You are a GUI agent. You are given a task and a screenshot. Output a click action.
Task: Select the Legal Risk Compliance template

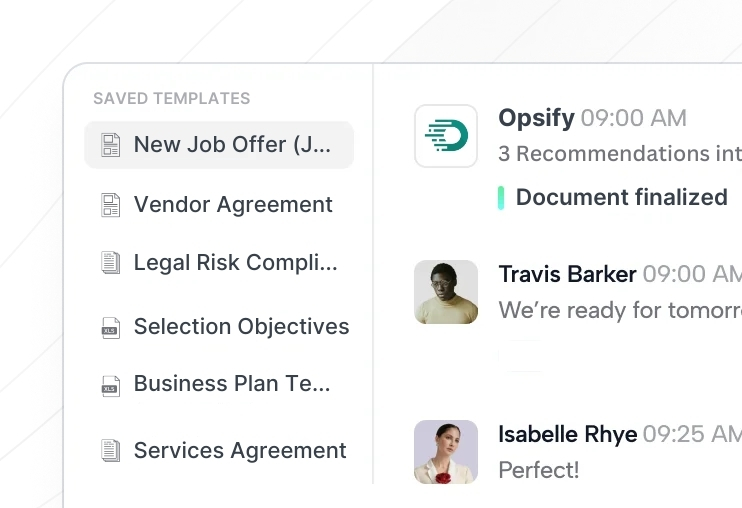coord(236,263)
